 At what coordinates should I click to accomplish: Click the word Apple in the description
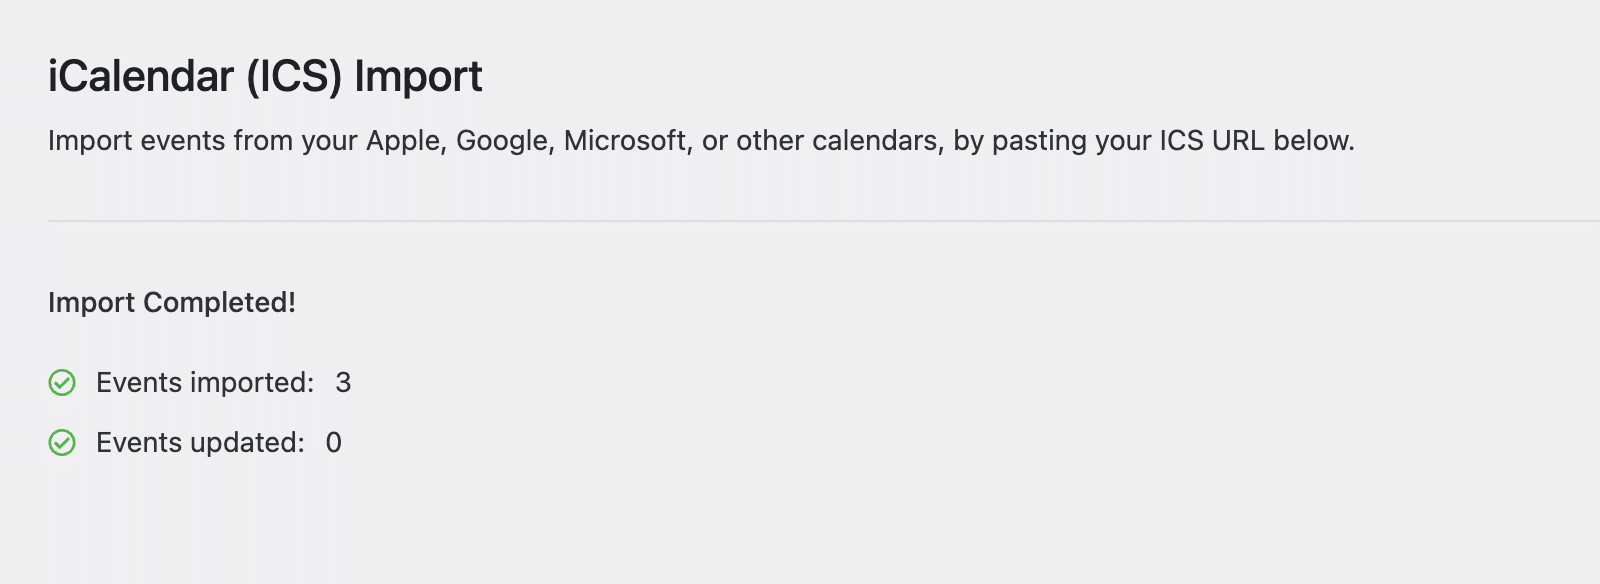(403, 140)
